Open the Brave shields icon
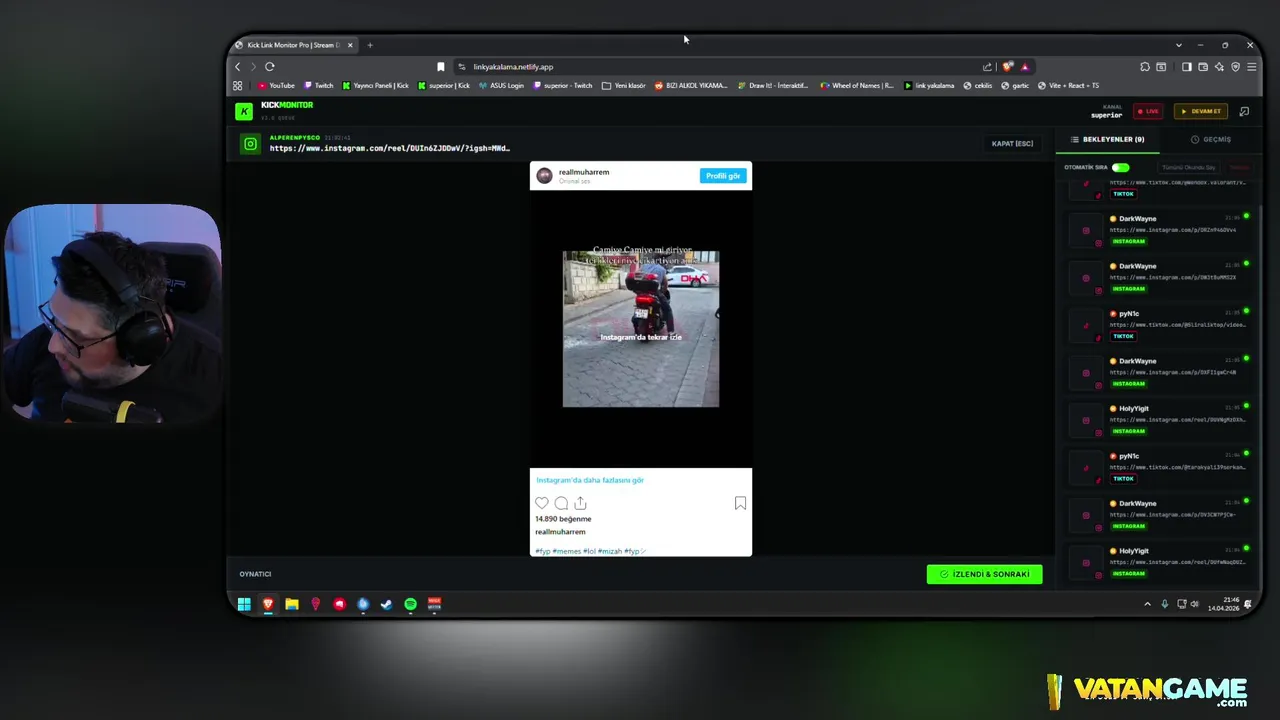The width and height of the screenshot is (1280, 720). click(x=1007, y=67)
